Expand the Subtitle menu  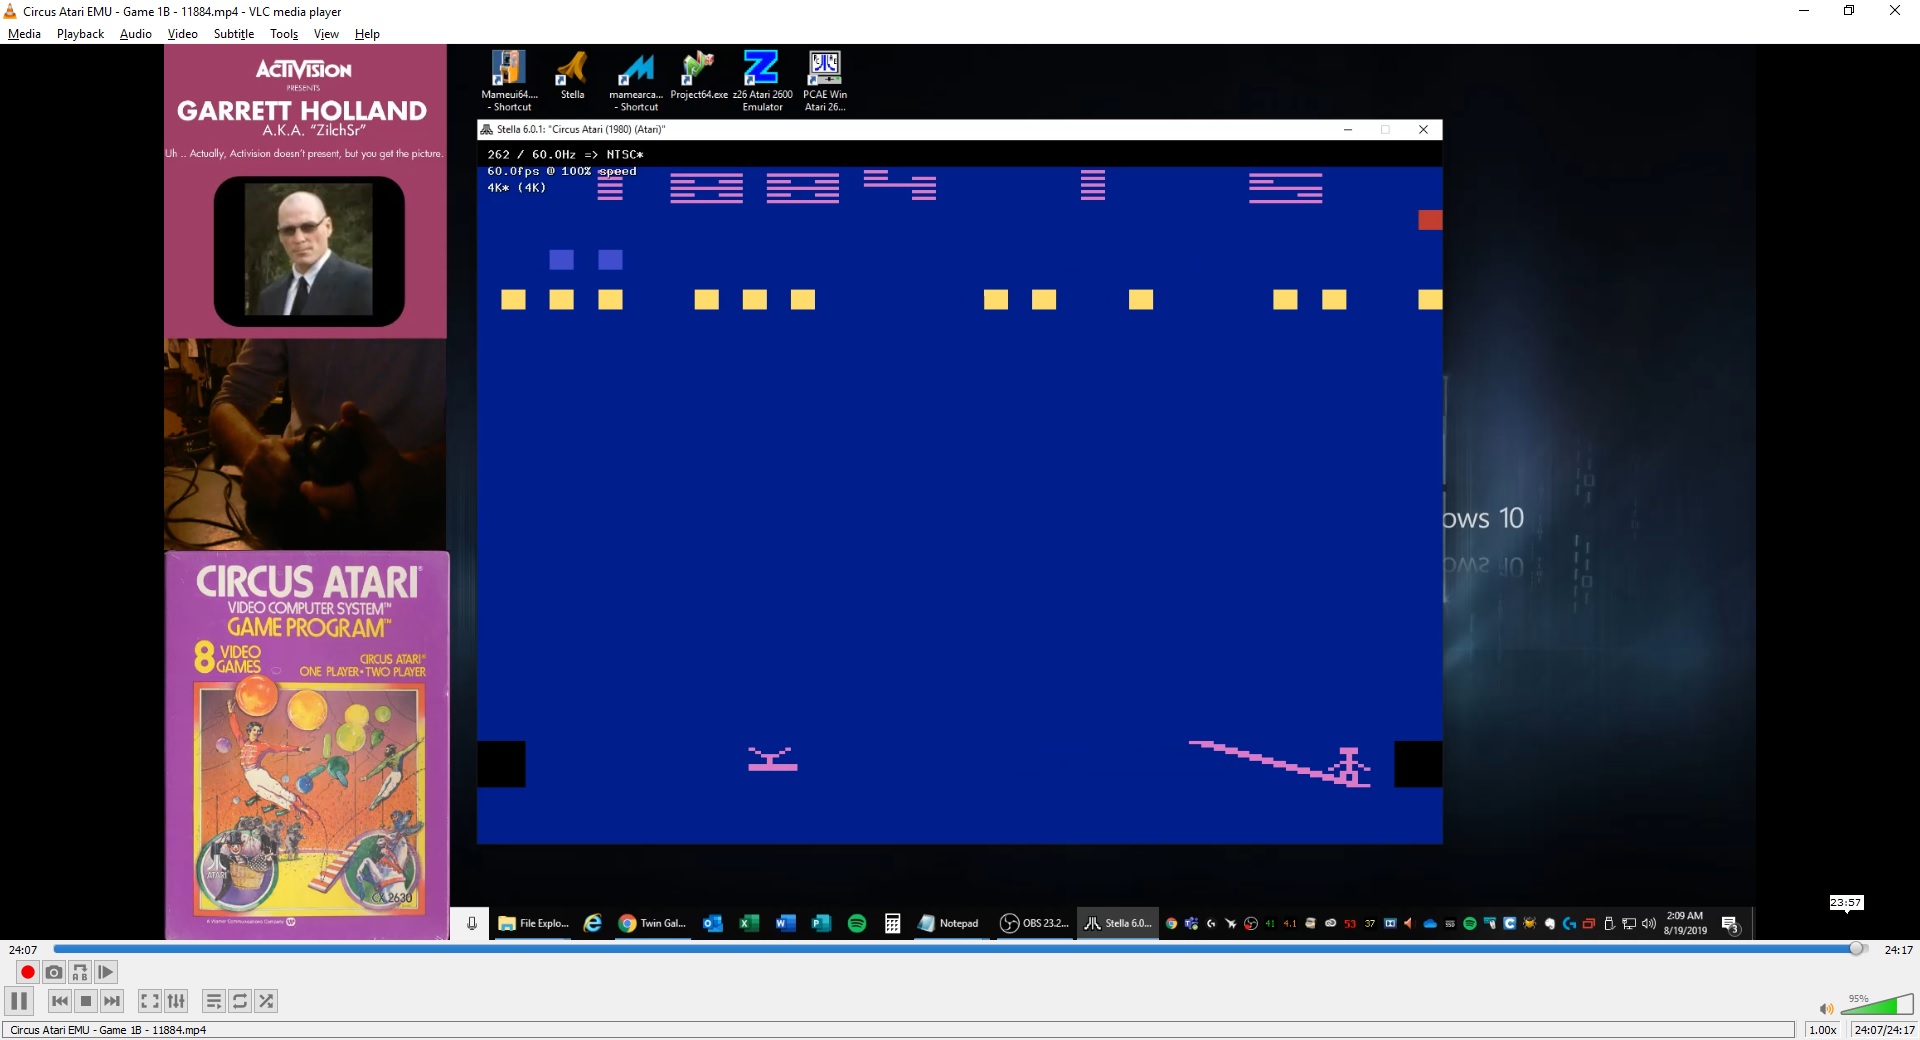click(x=233, y=34)
